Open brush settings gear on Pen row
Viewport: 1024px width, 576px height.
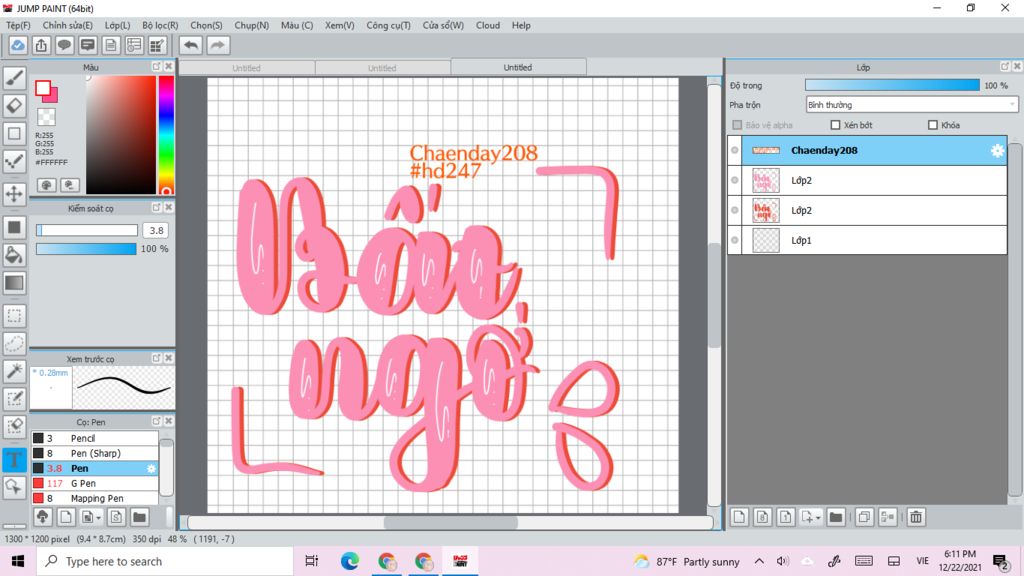[x=152, y=468]
